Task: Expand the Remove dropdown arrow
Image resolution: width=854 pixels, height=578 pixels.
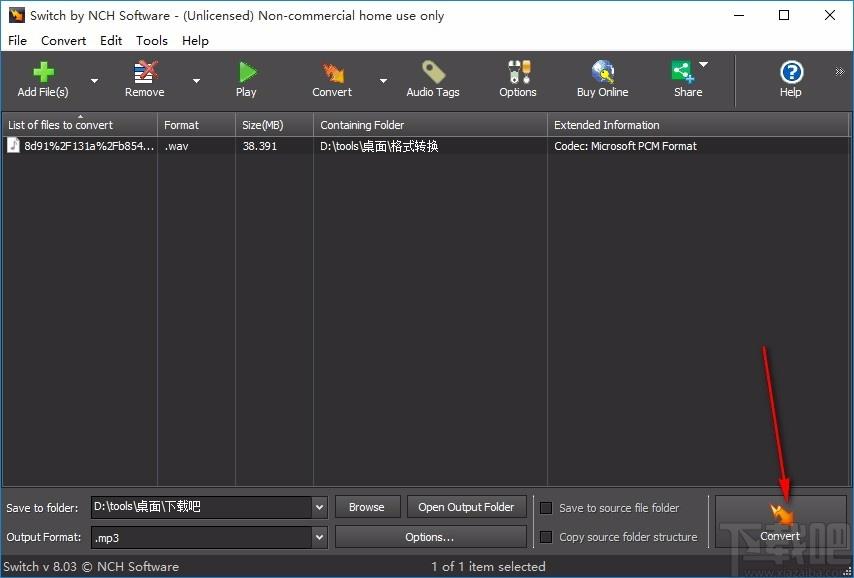Action: point(196,81)
